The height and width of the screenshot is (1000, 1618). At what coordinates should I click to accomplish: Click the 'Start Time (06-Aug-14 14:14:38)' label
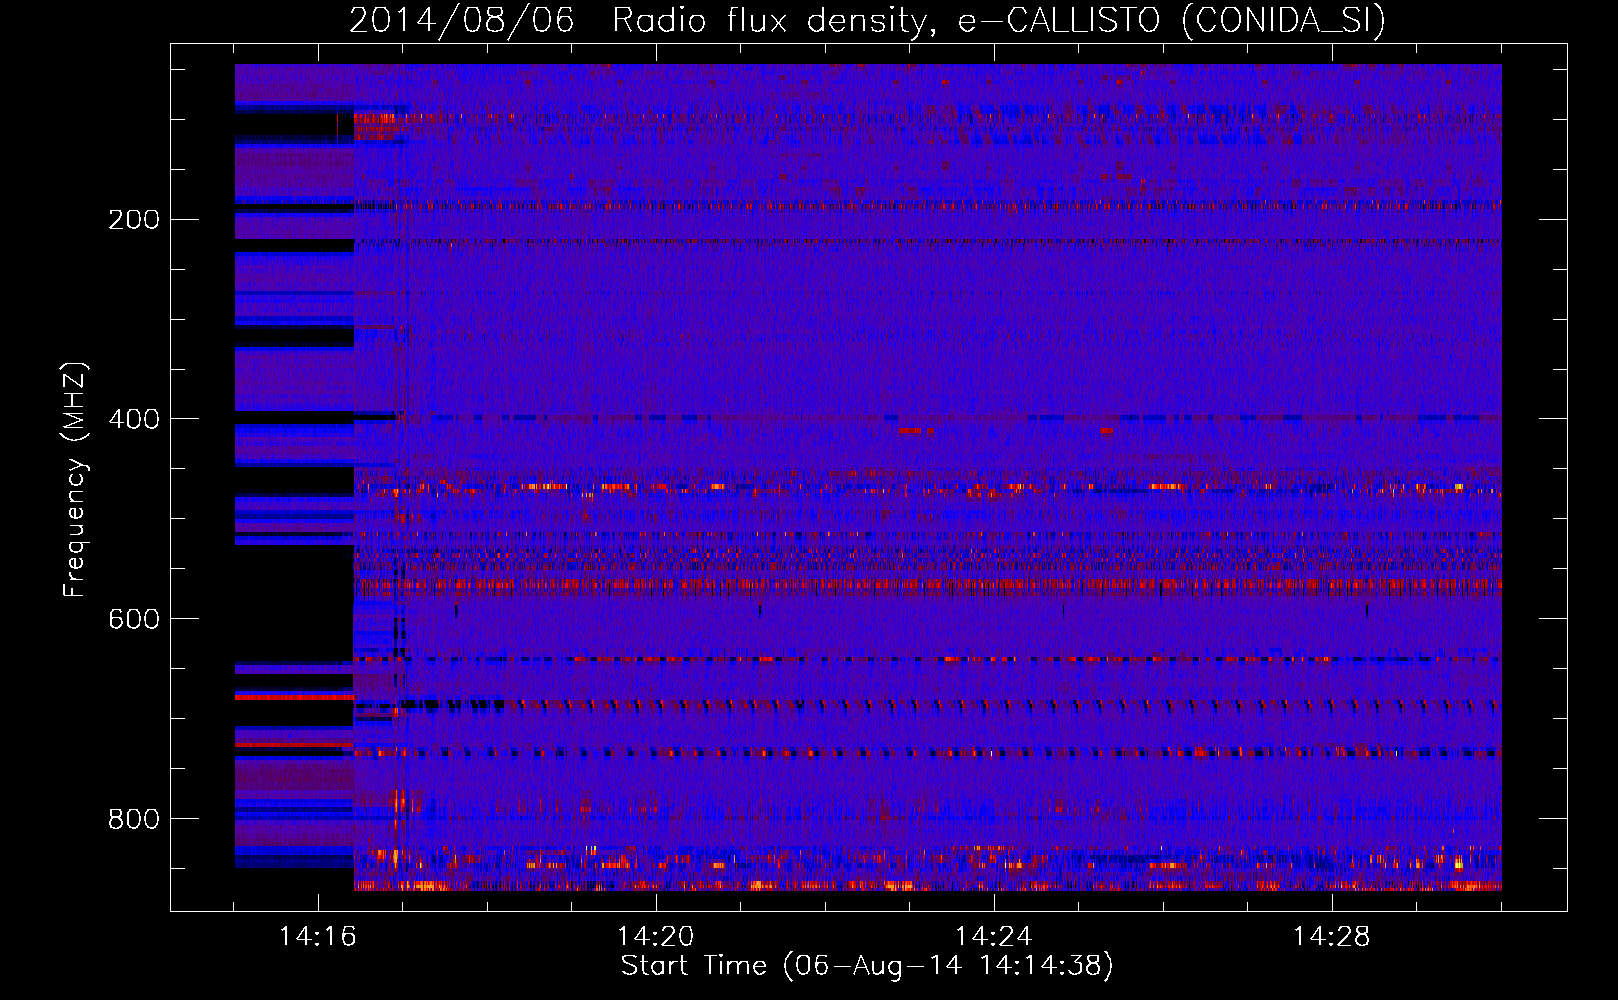[867, 966]
